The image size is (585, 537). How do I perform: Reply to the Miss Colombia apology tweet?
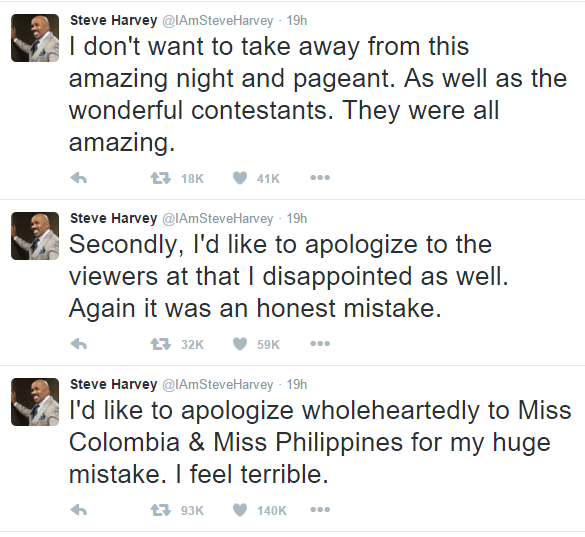(x=79, y=510)
